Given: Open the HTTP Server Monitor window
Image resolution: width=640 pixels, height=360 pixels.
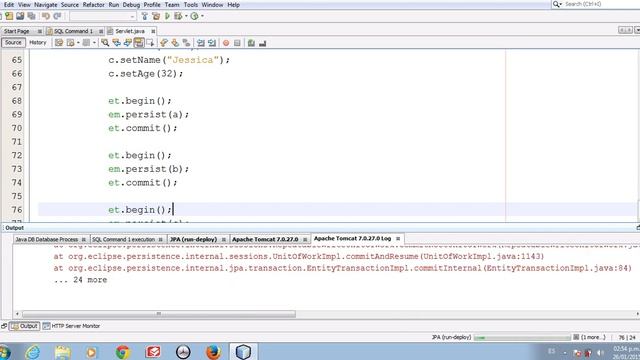Looking at the screenshot, I should [72, 326].
